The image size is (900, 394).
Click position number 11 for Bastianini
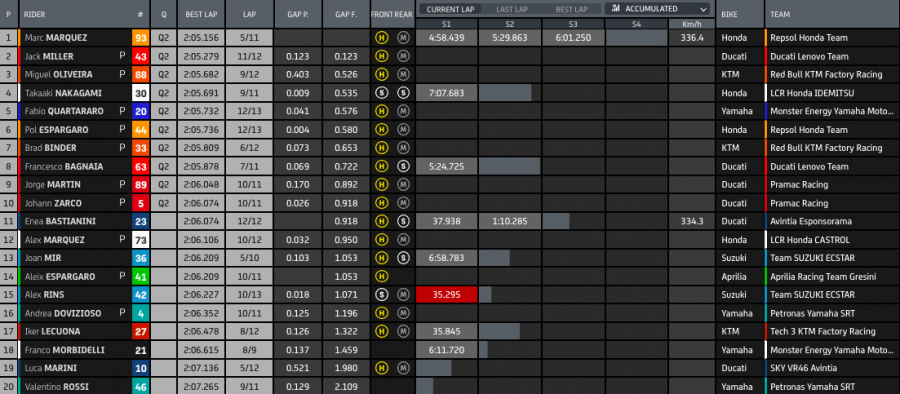coord(9,221)
